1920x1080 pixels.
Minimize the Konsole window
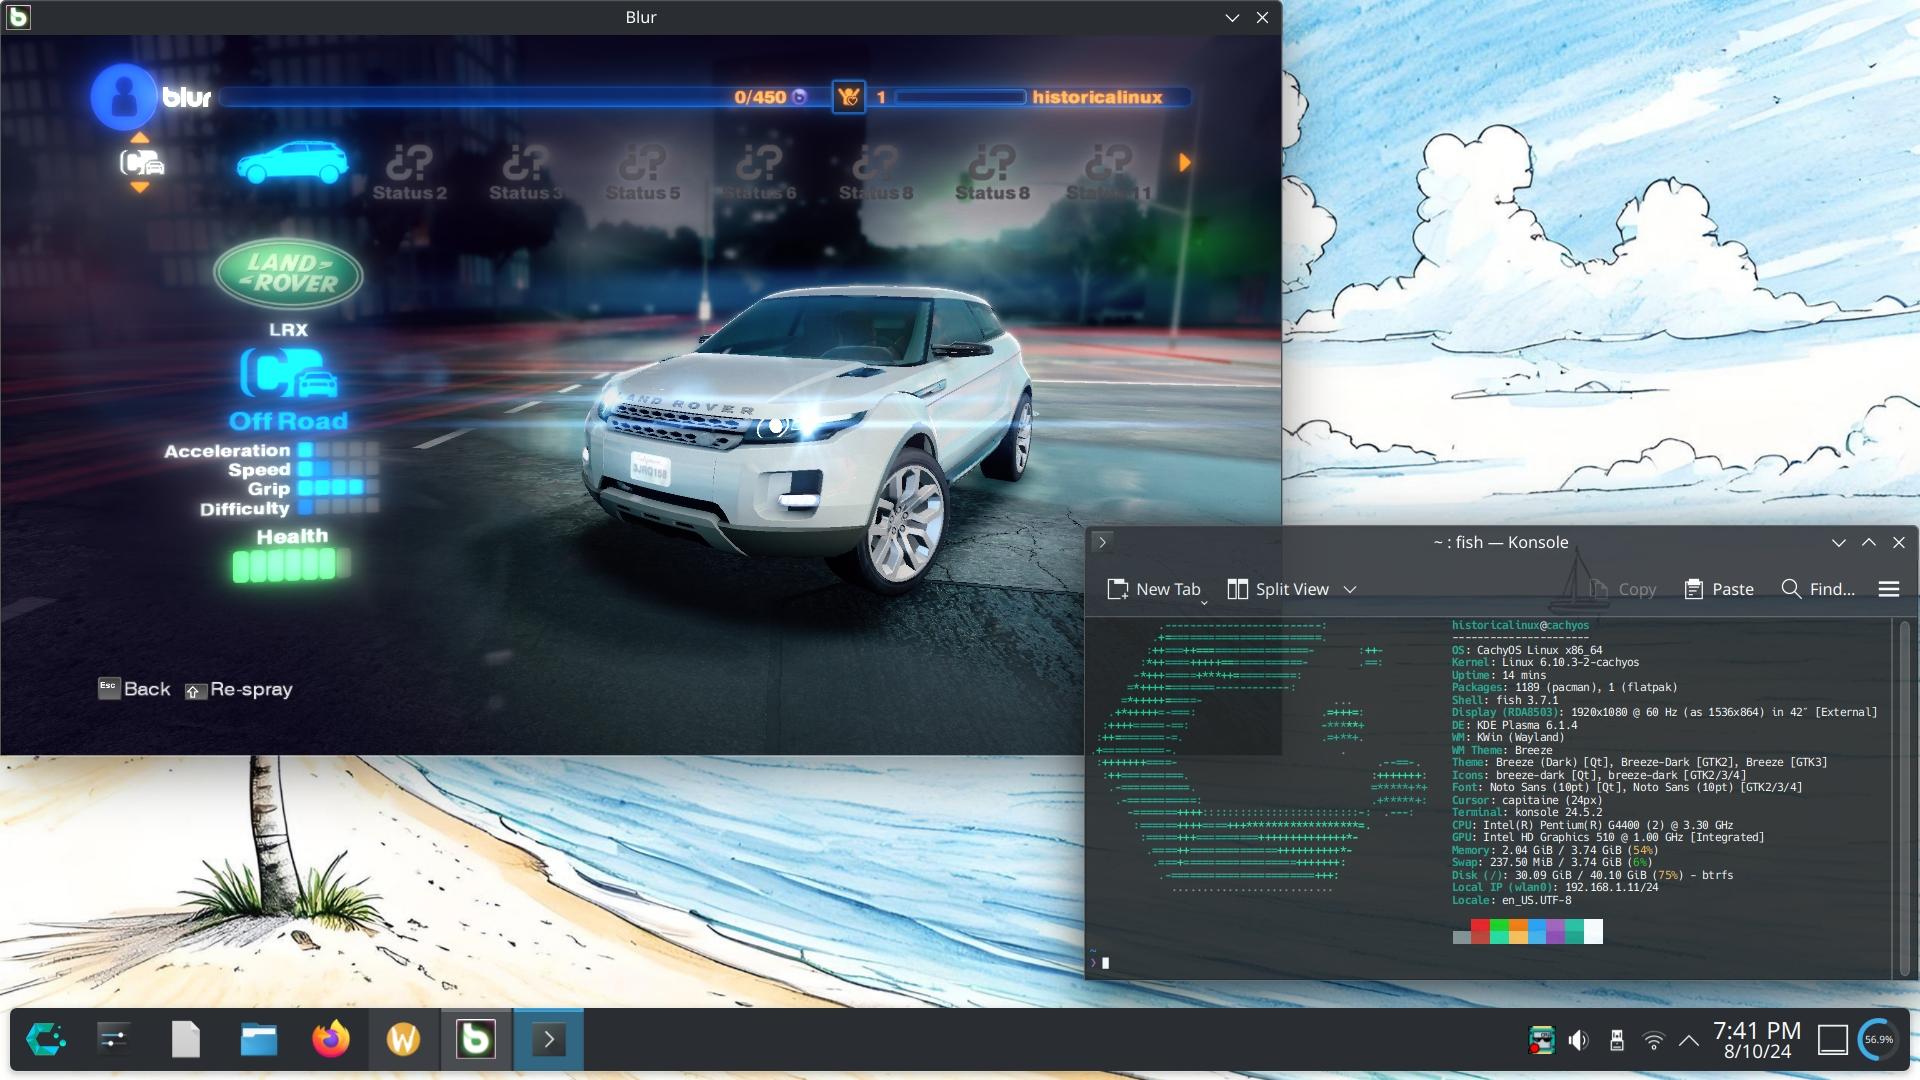[1838, 542]
